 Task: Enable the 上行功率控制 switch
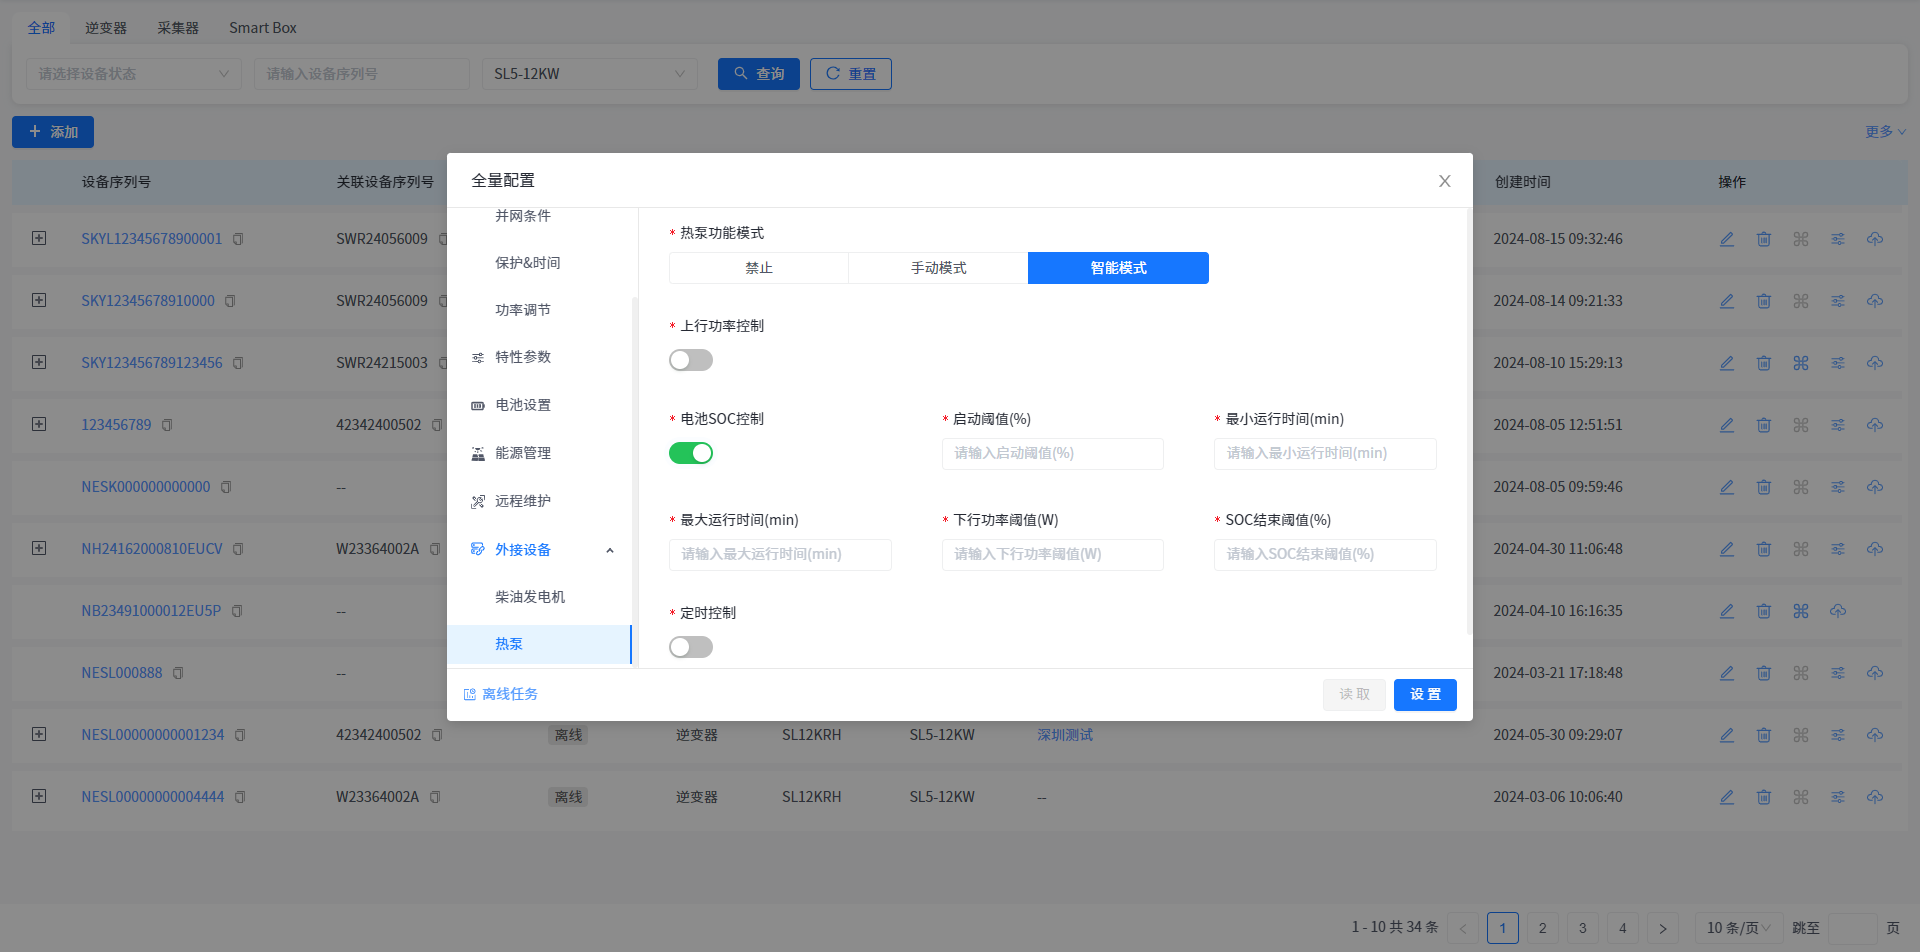click(x=691, y=360)
